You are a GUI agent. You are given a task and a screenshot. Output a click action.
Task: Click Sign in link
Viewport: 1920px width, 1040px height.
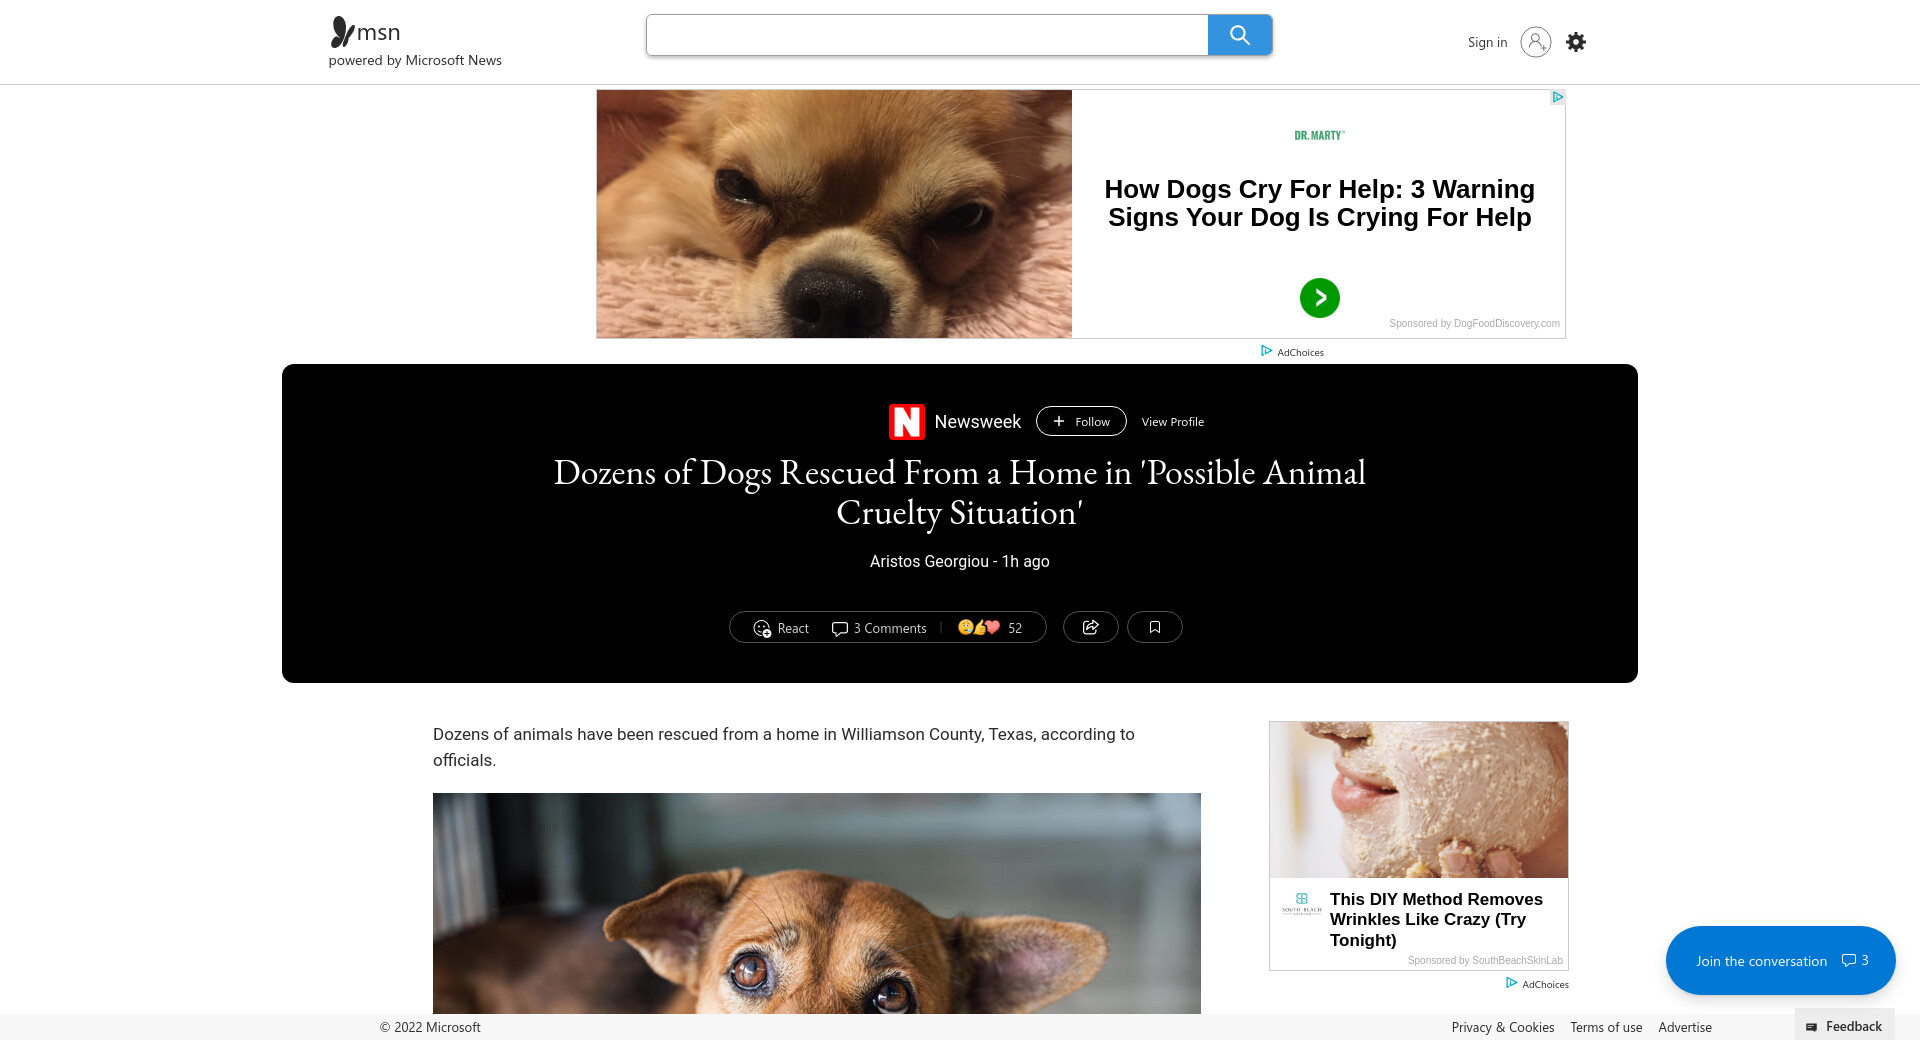click(1487, 42)
